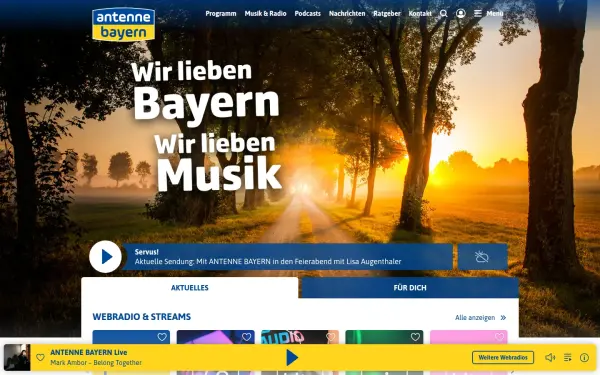
Task: Open the user account profile icon
Action: coord(461,13)
